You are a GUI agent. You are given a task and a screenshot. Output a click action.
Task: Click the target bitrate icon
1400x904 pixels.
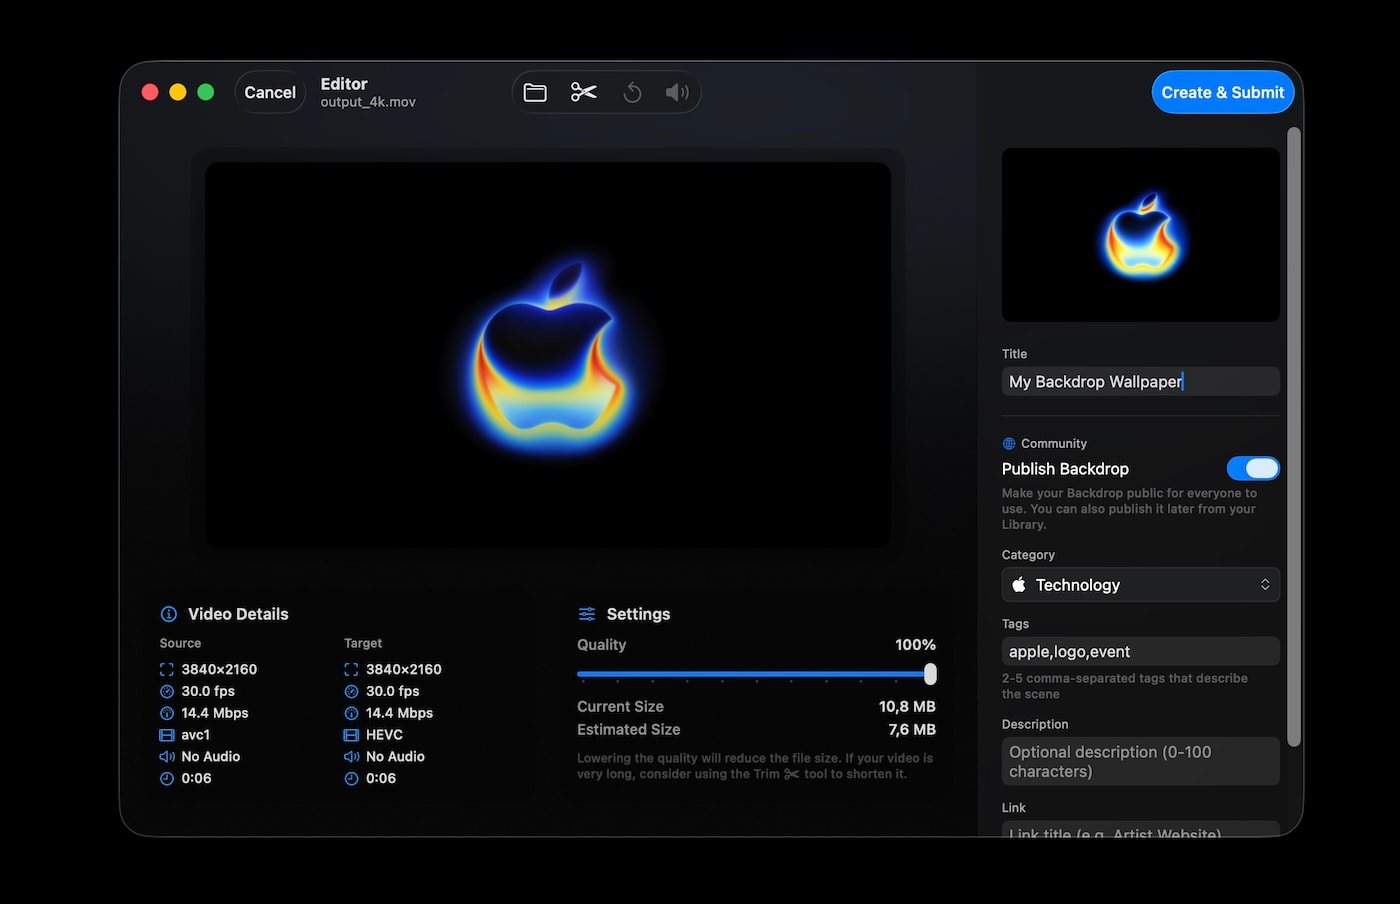(x=351, y=714)
